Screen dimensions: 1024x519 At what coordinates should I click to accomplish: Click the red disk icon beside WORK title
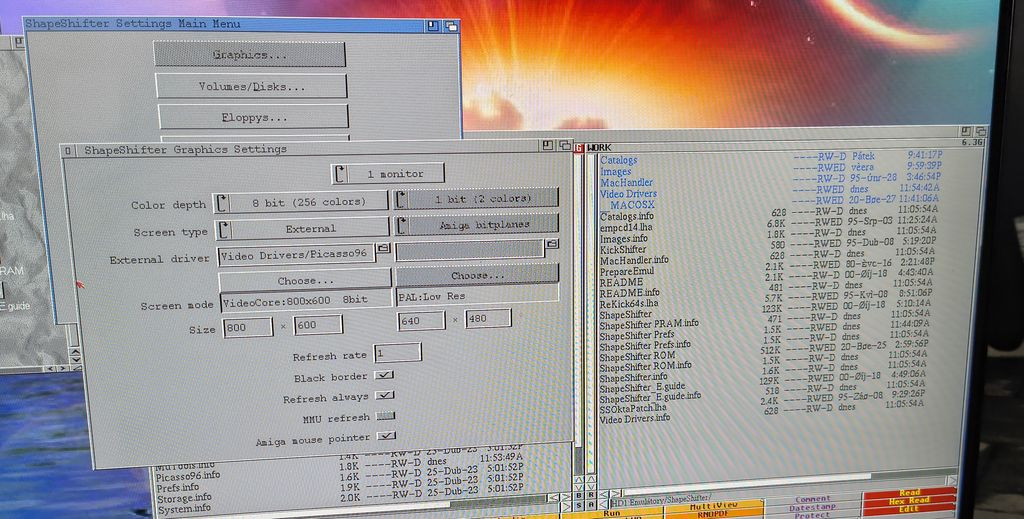tap(579, 147)
